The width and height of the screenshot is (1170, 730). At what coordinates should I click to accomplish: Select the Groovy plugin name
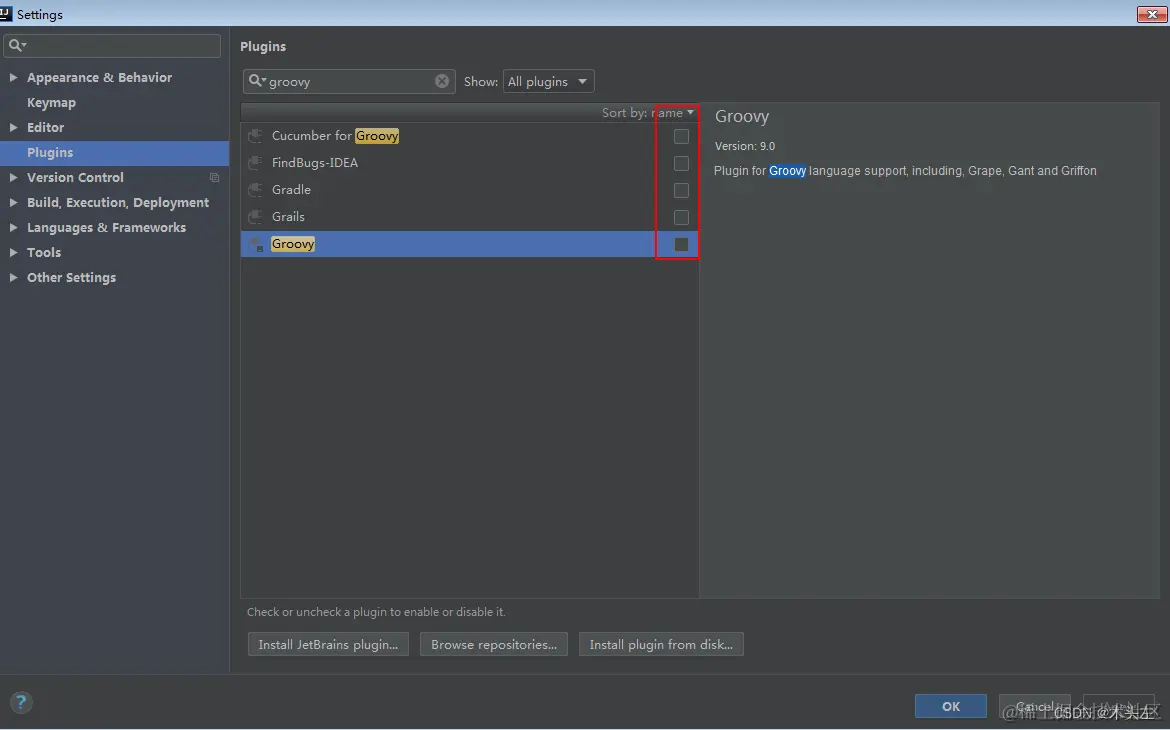[x=292, y=244]
